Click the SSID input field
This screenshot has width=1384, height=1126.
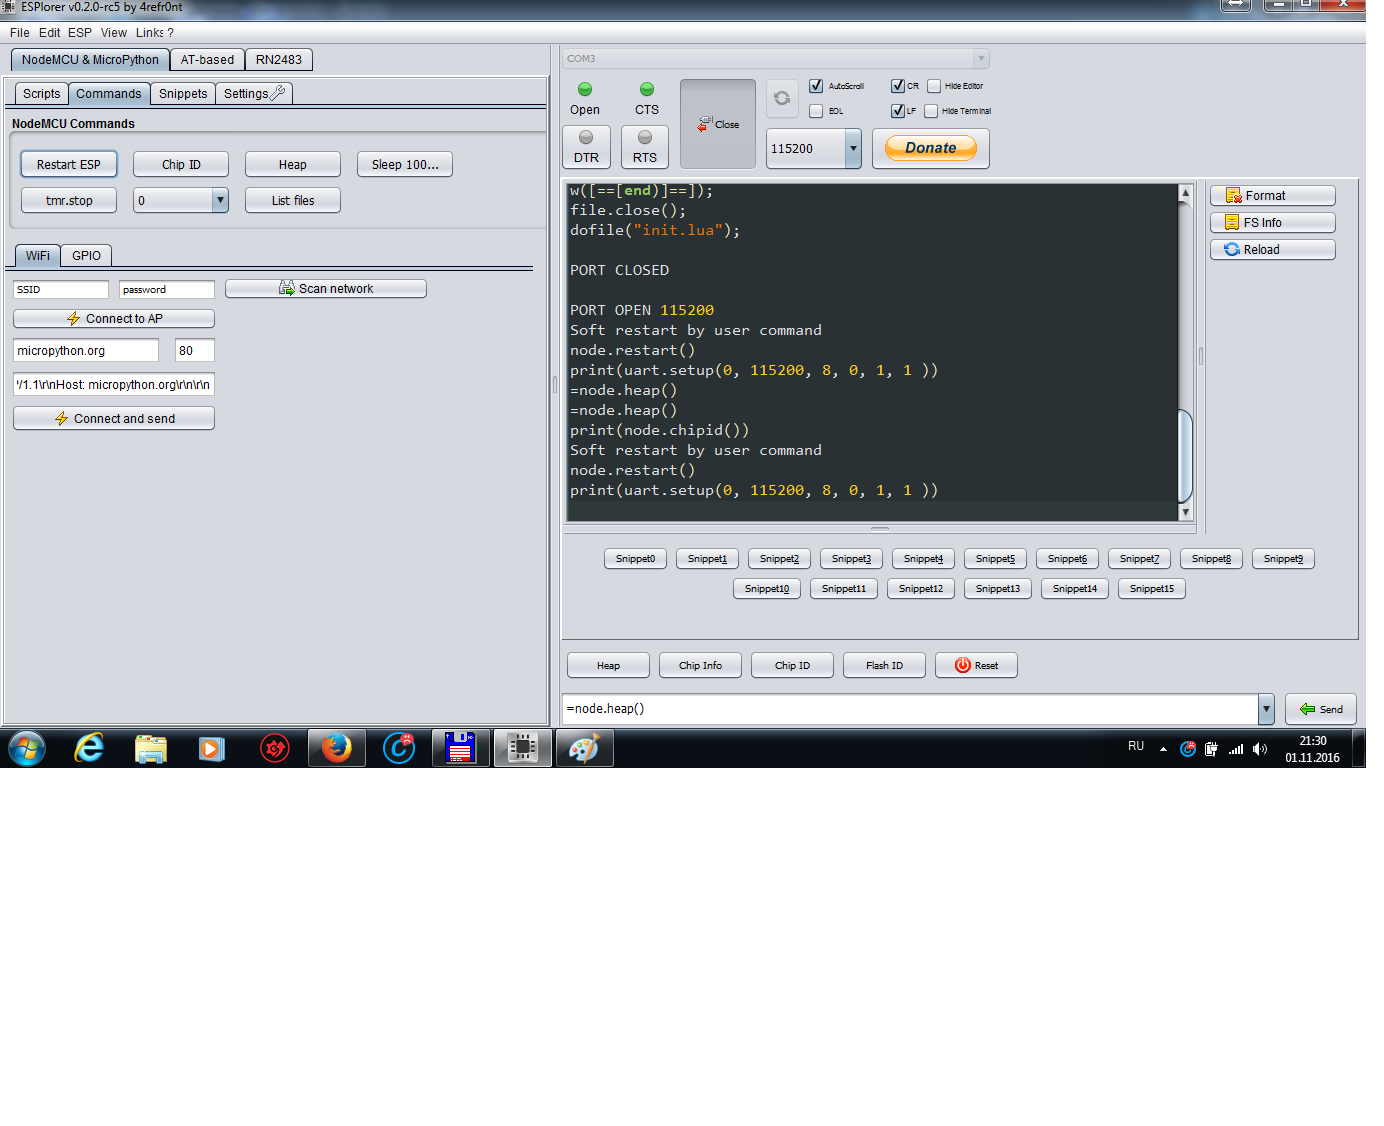61,290
